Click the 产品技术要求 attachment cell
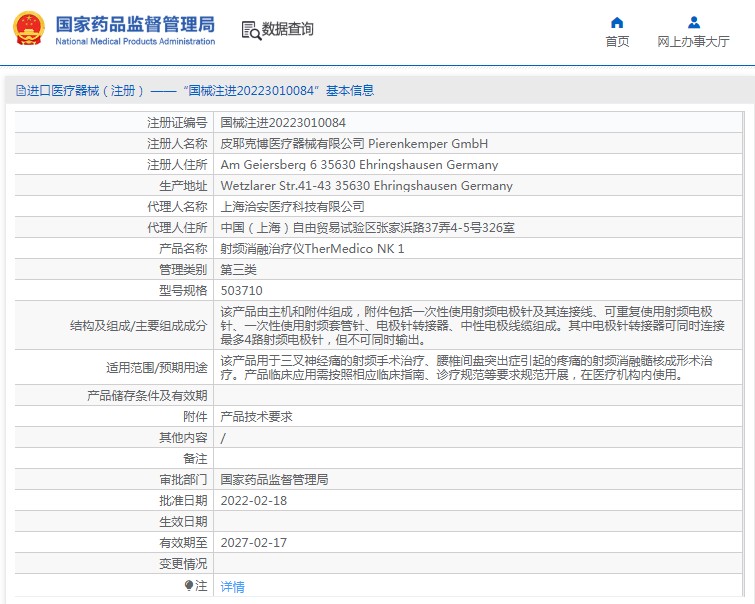Screen dimensions: 755x604 coord(256,417)
